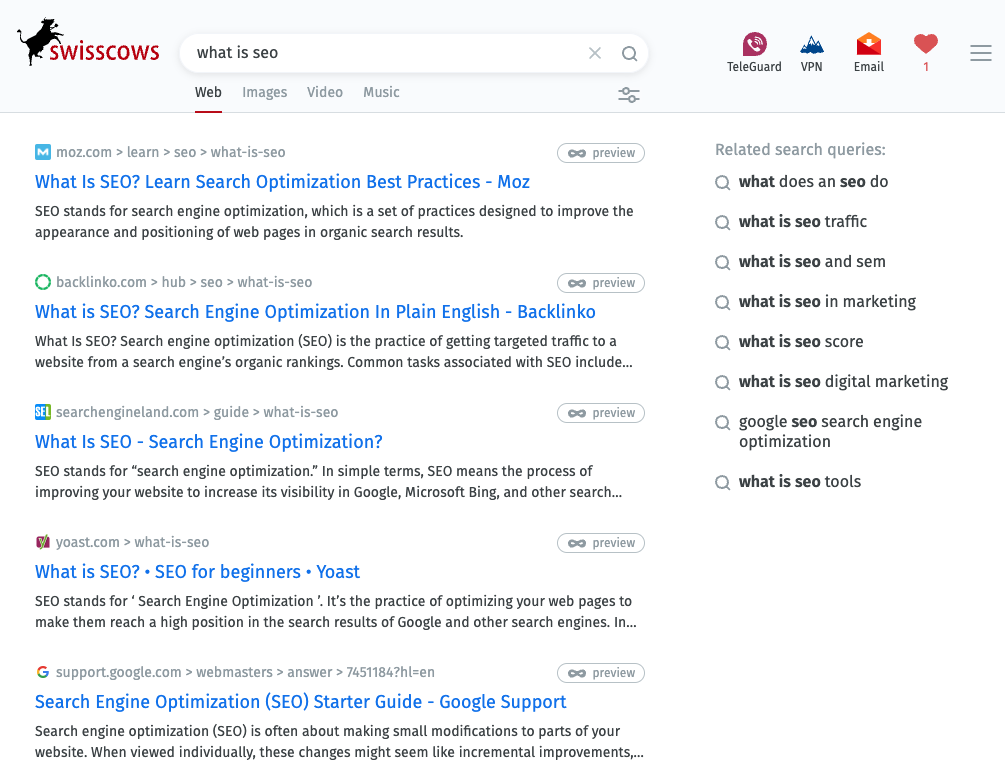1005x780 pixels.
Task: Click magnifier icon beside 'what is seo score'
Action: [722, 342]
